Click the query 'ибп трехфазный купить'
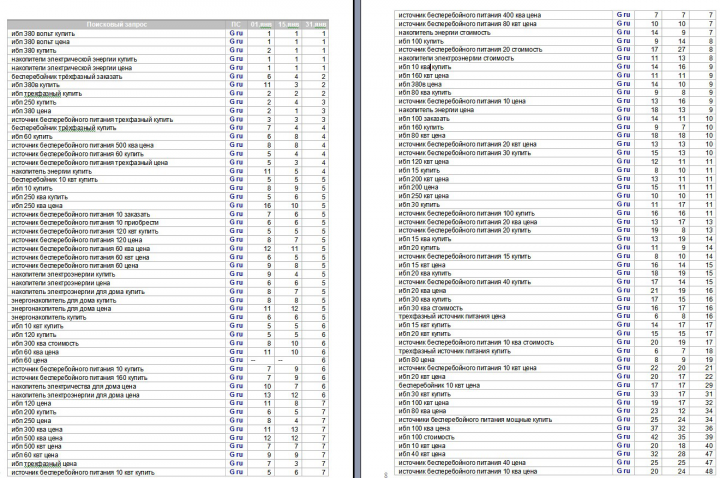This screenshot has height=478, width=720. click(x=46, y=94)
